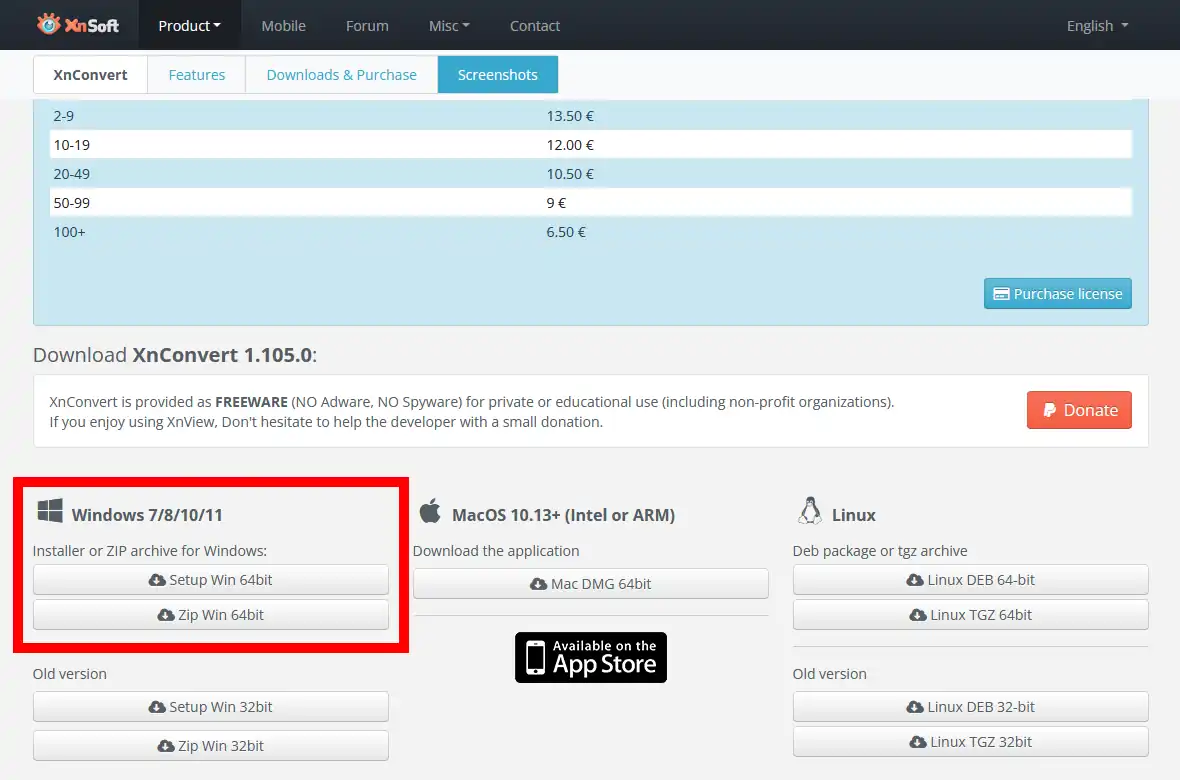This screenshot has height=780, width=1180.
Task: Switch to the Features tab
Action: pyautogui.click(x=196, y=75)
